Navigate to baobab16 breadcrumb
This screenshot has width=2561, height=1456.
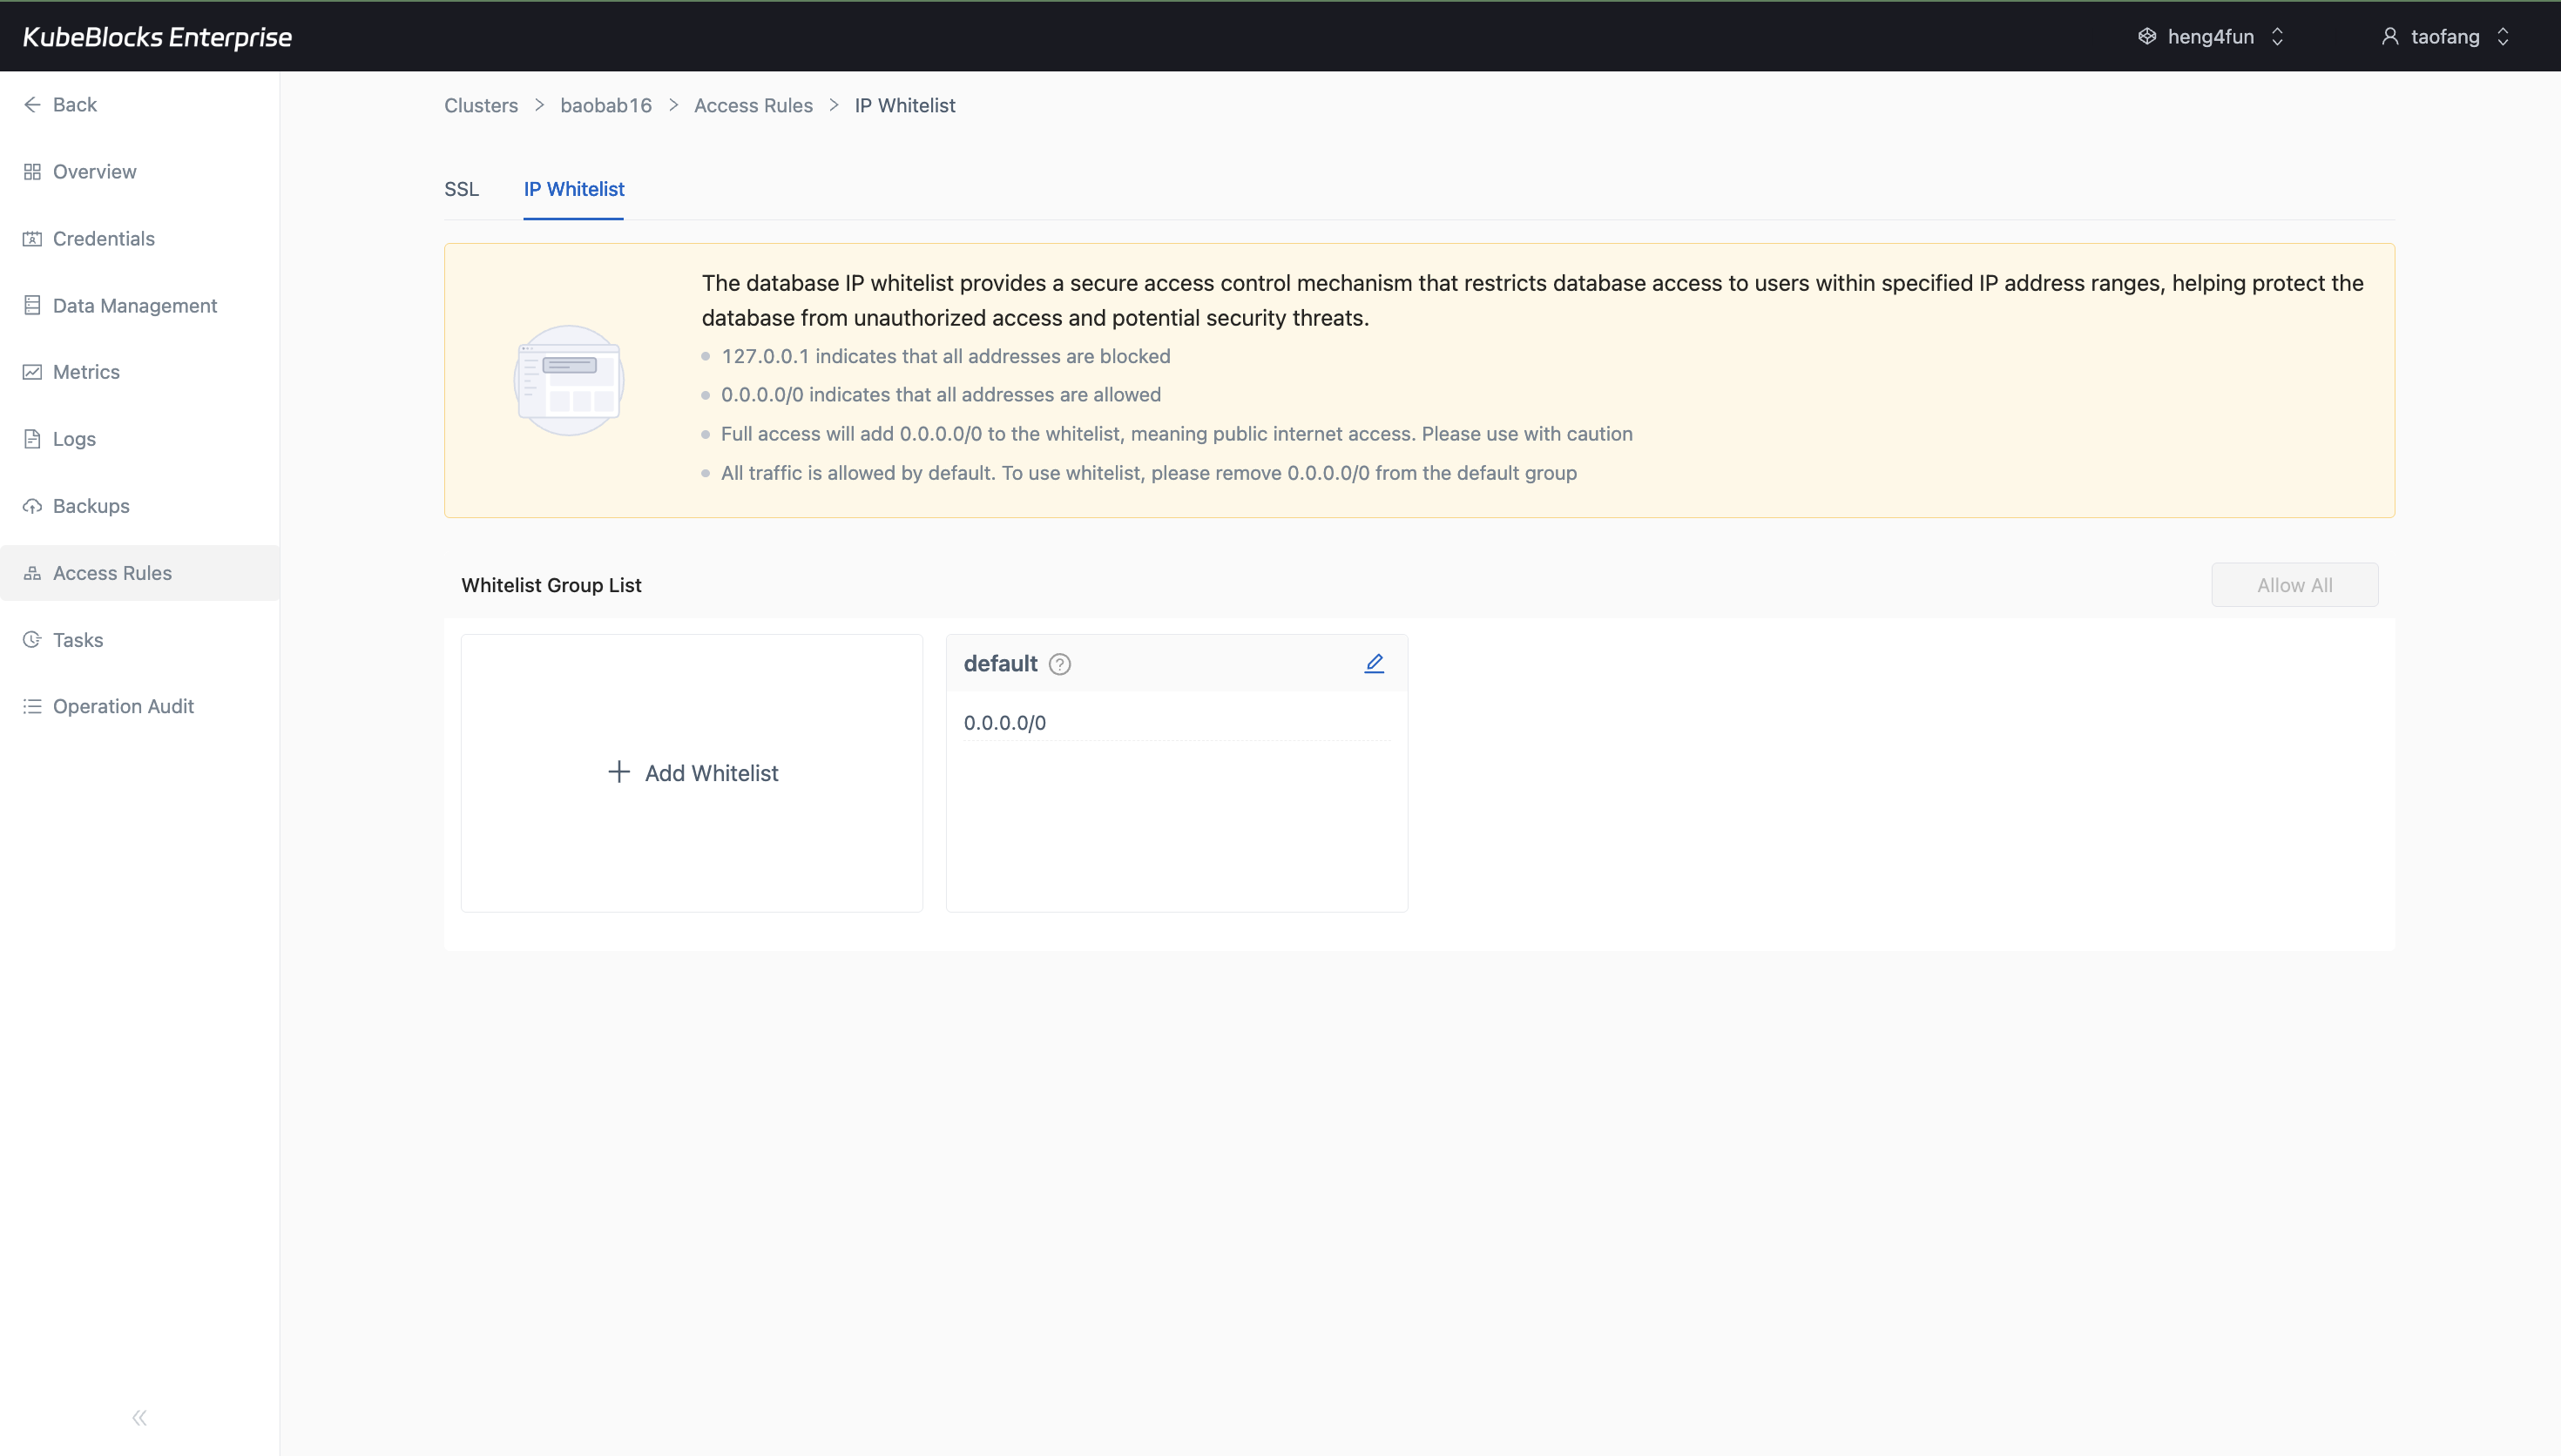click(606, 106)
